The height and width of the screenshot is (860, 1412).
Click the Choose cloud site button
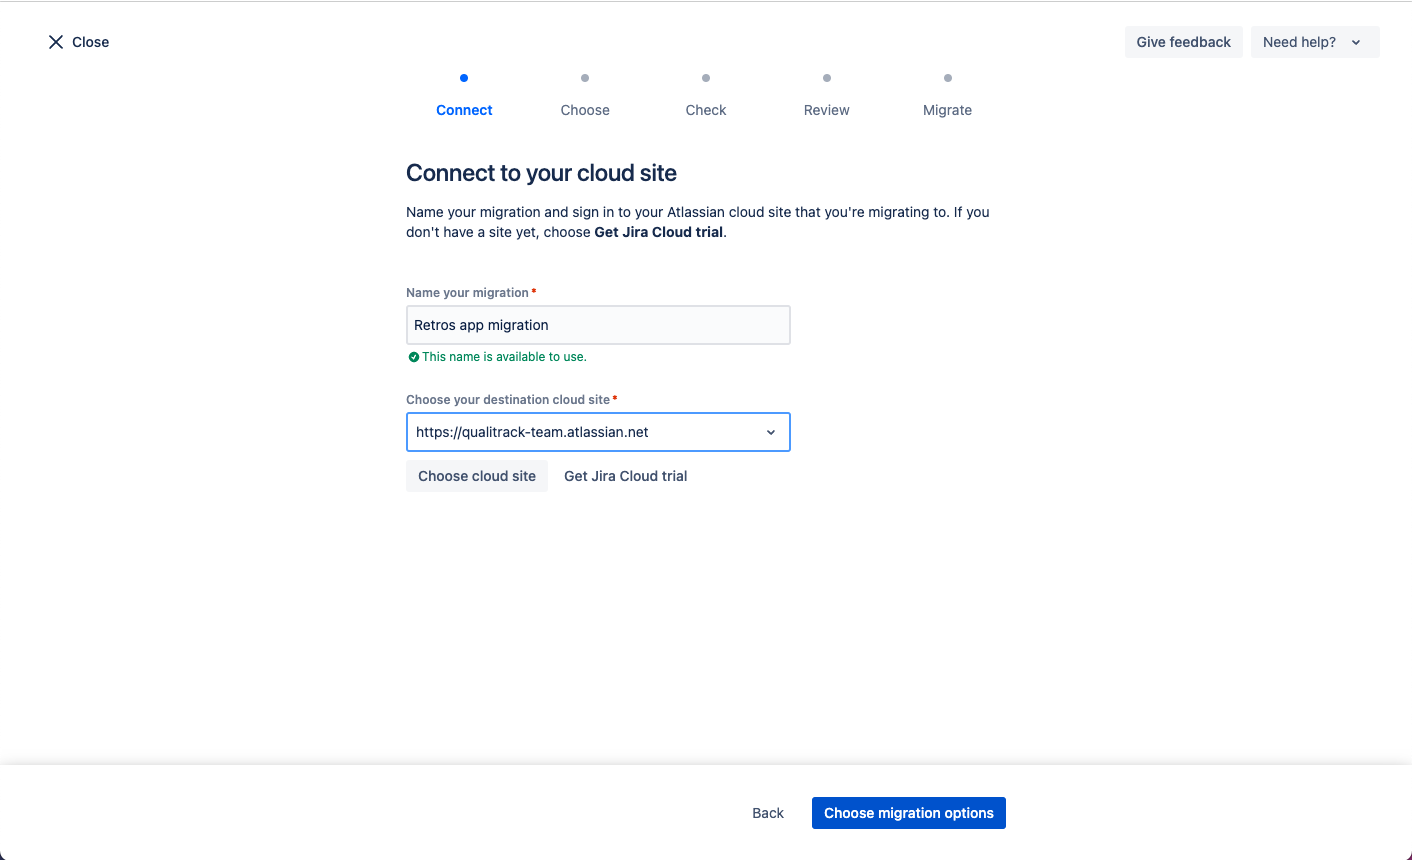(x=477, y=476)
